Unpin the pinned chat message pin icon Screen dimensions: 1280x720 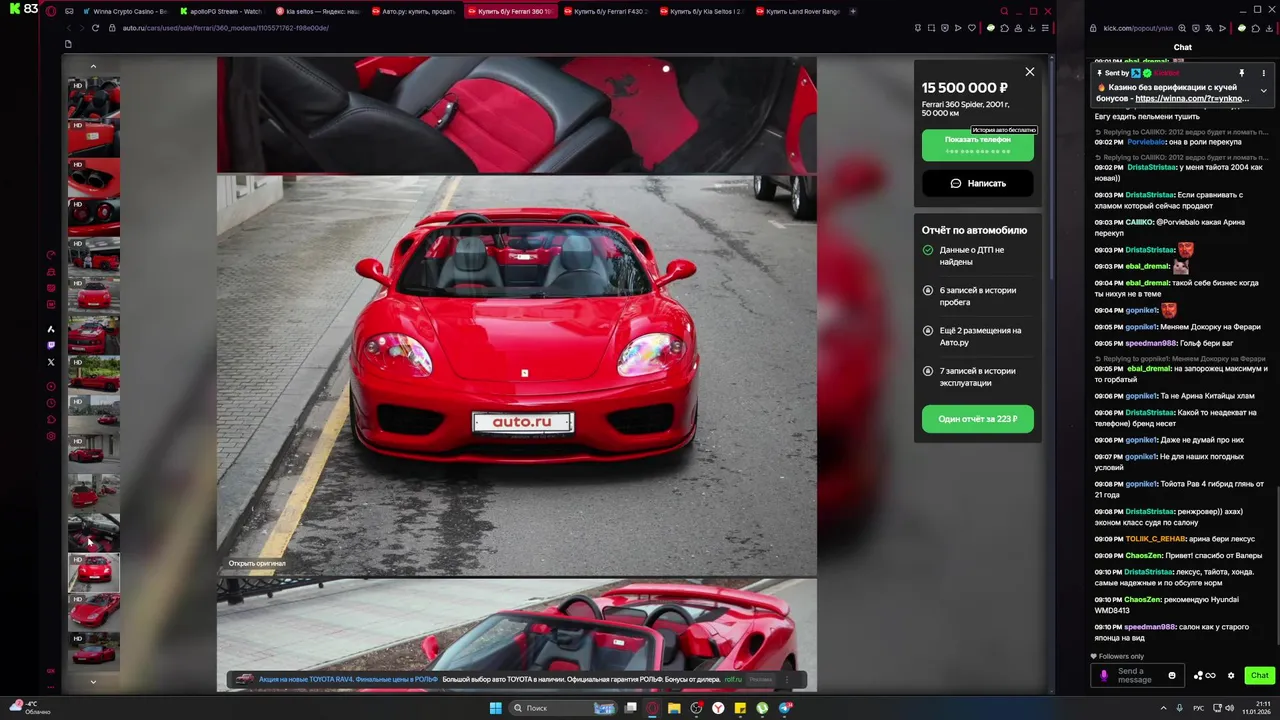[x=1242, y=73]
